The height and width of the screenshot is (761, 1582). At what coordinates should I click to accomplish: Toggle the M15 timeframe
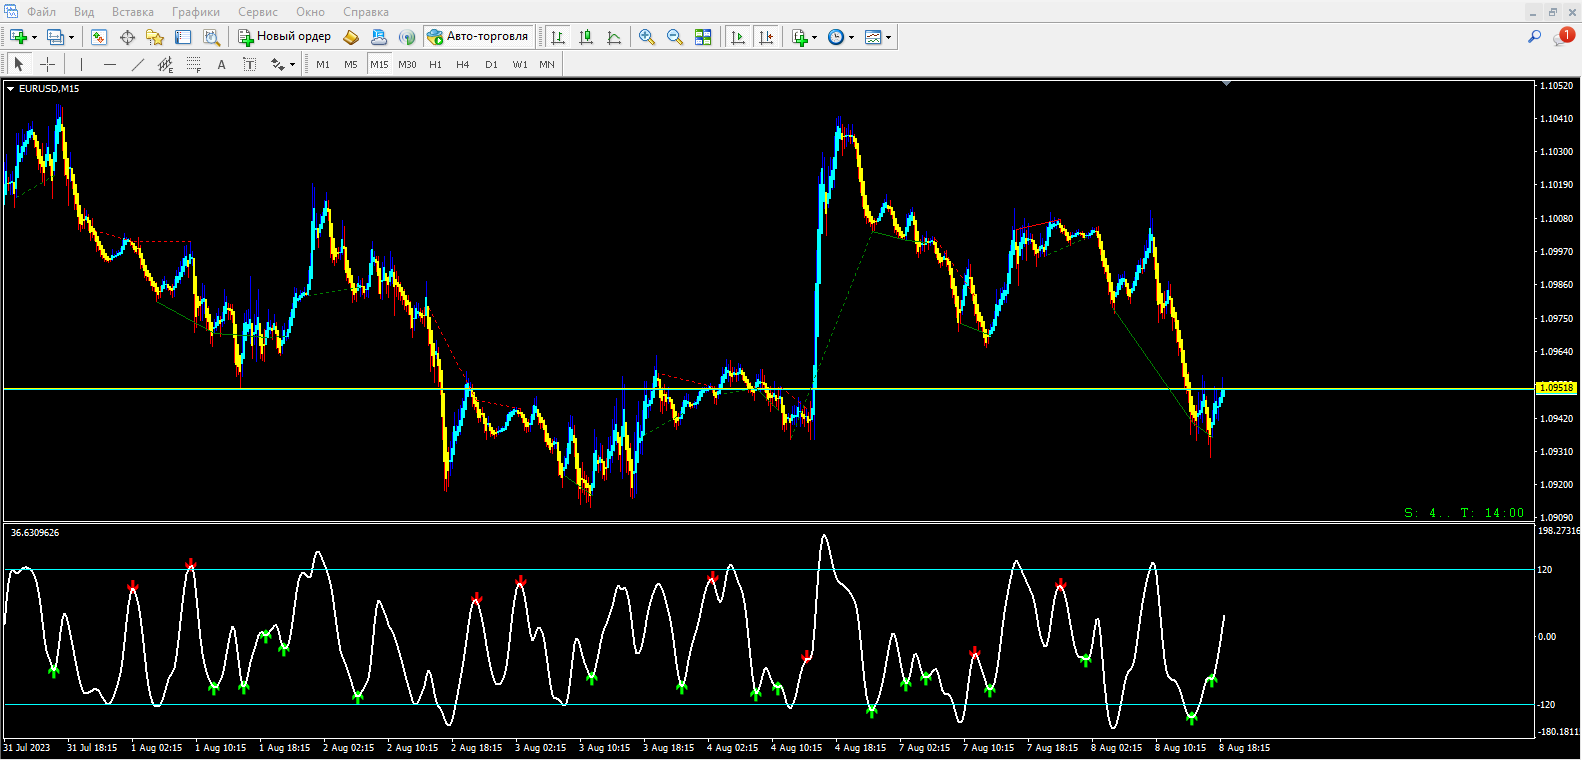point(379,64)
